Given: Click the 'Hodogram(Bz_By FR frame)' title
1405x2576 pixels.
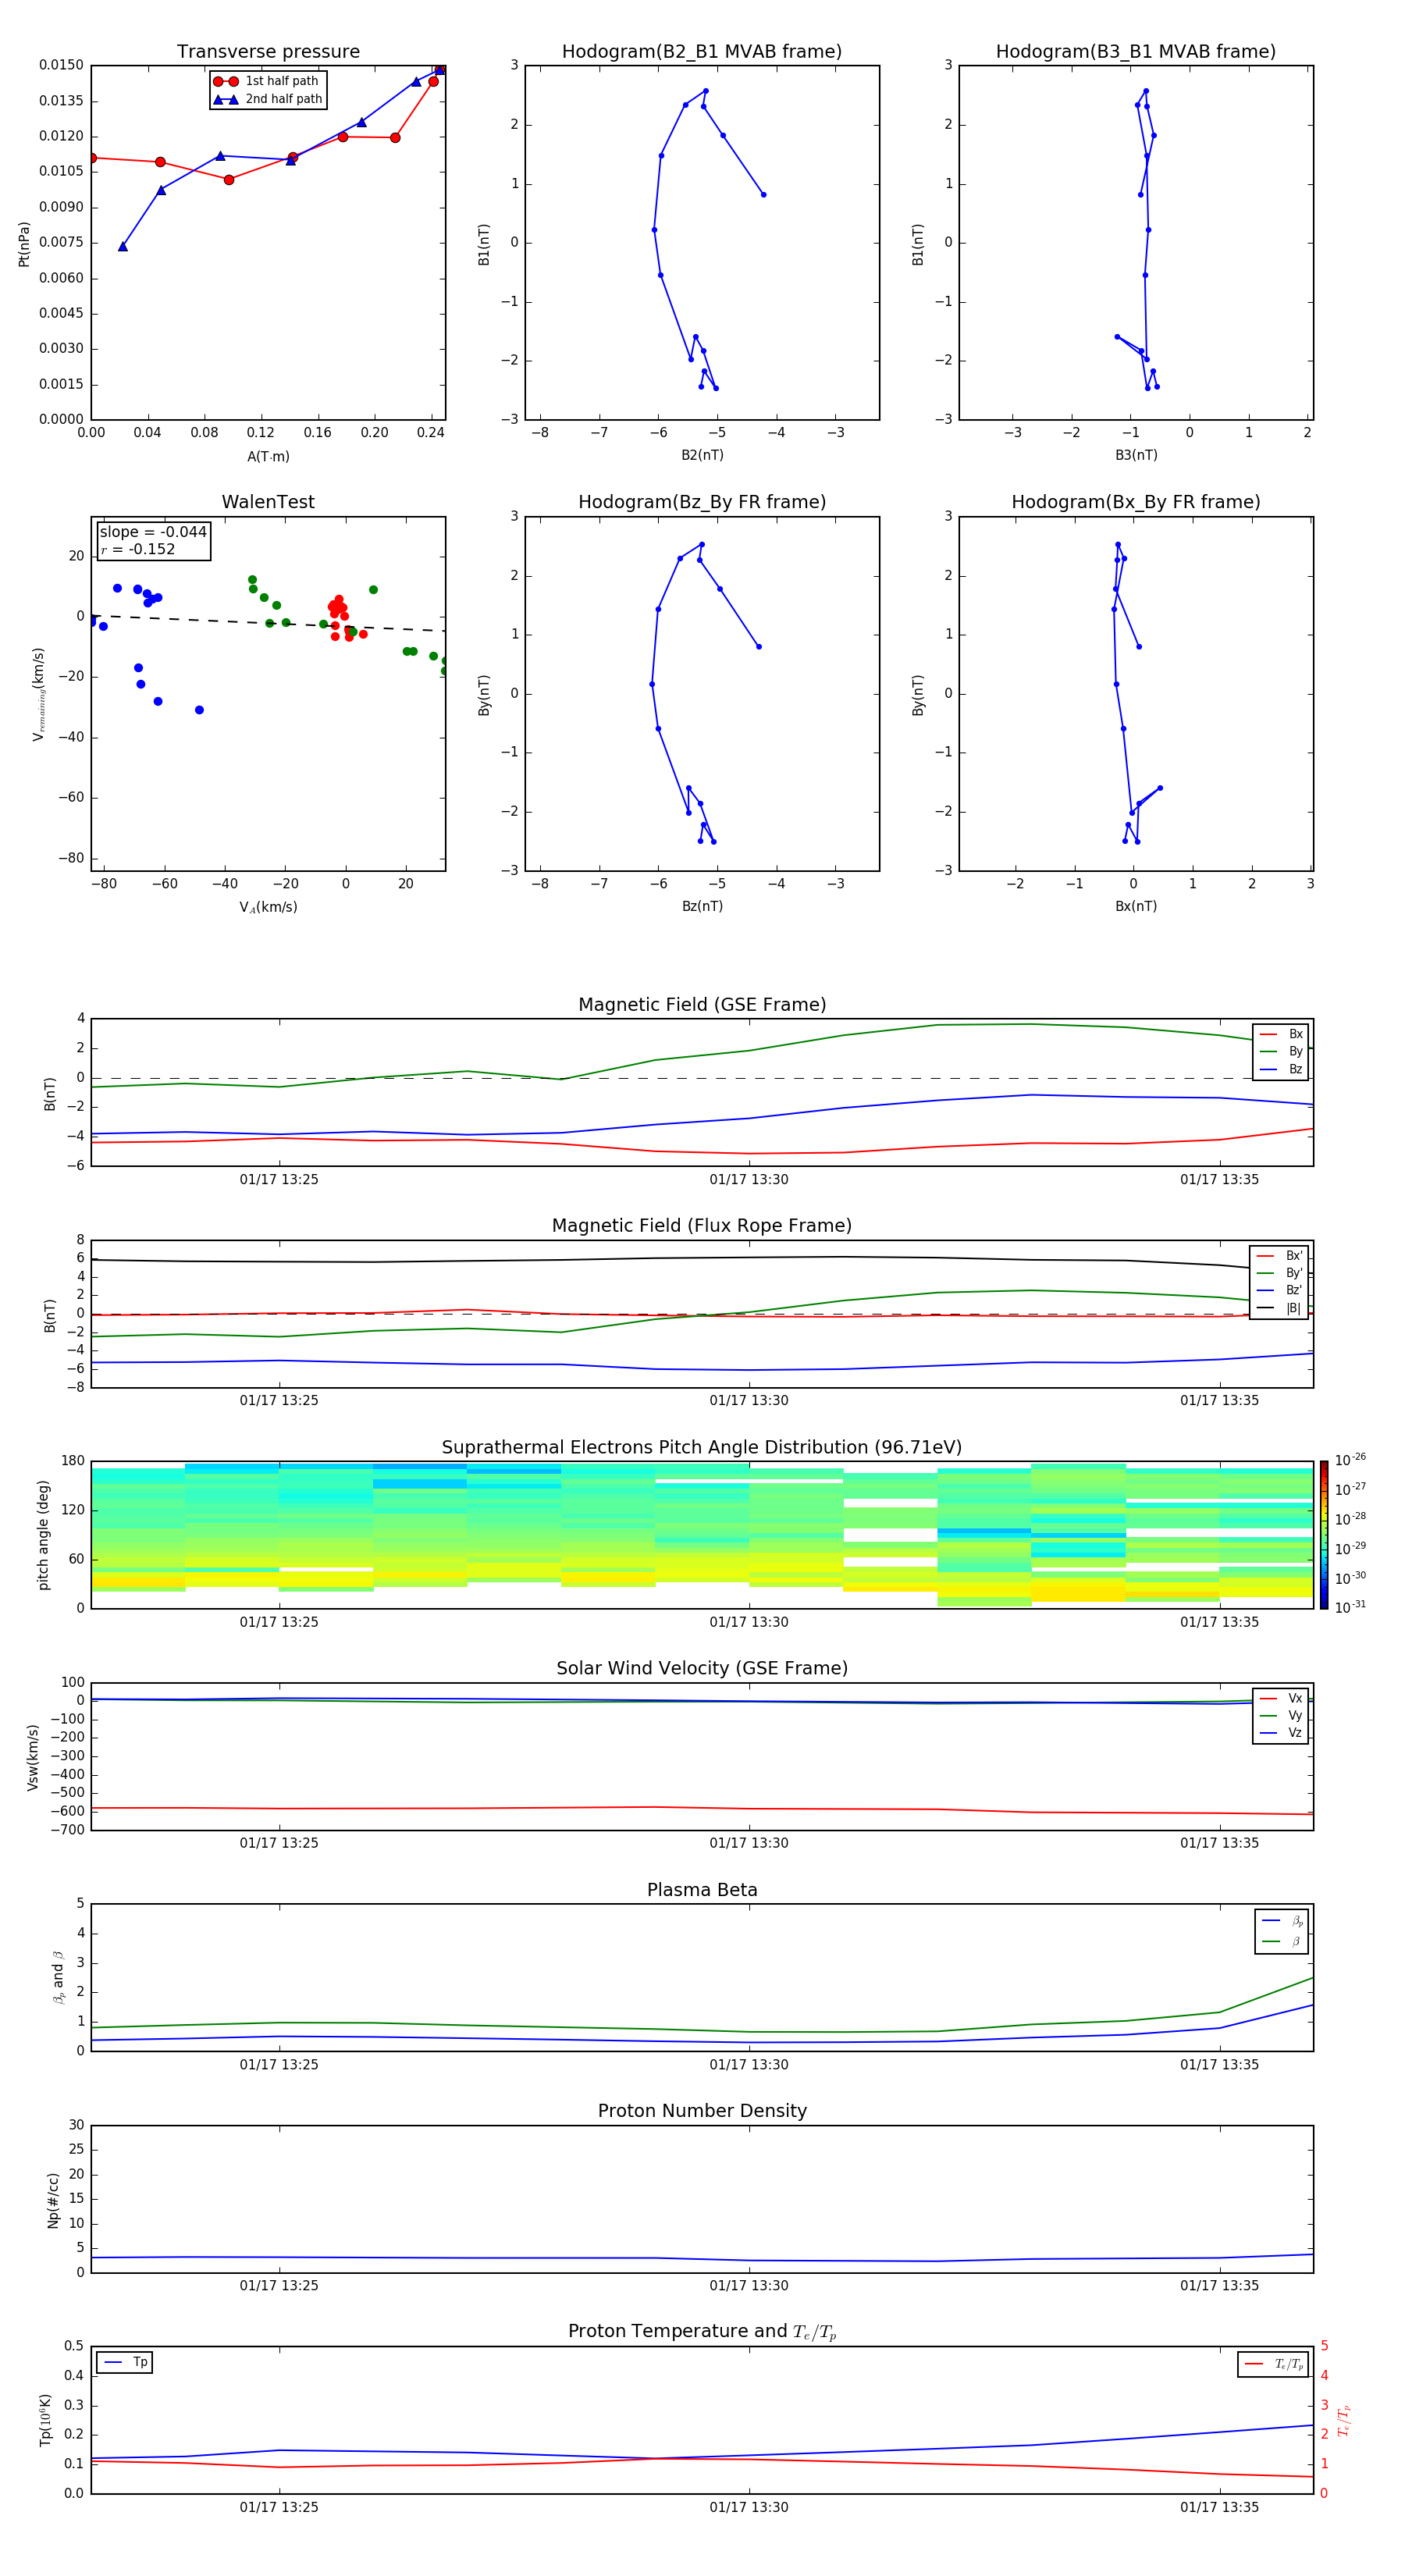Looking at the screenshot, I should click(x=702, y=502).
